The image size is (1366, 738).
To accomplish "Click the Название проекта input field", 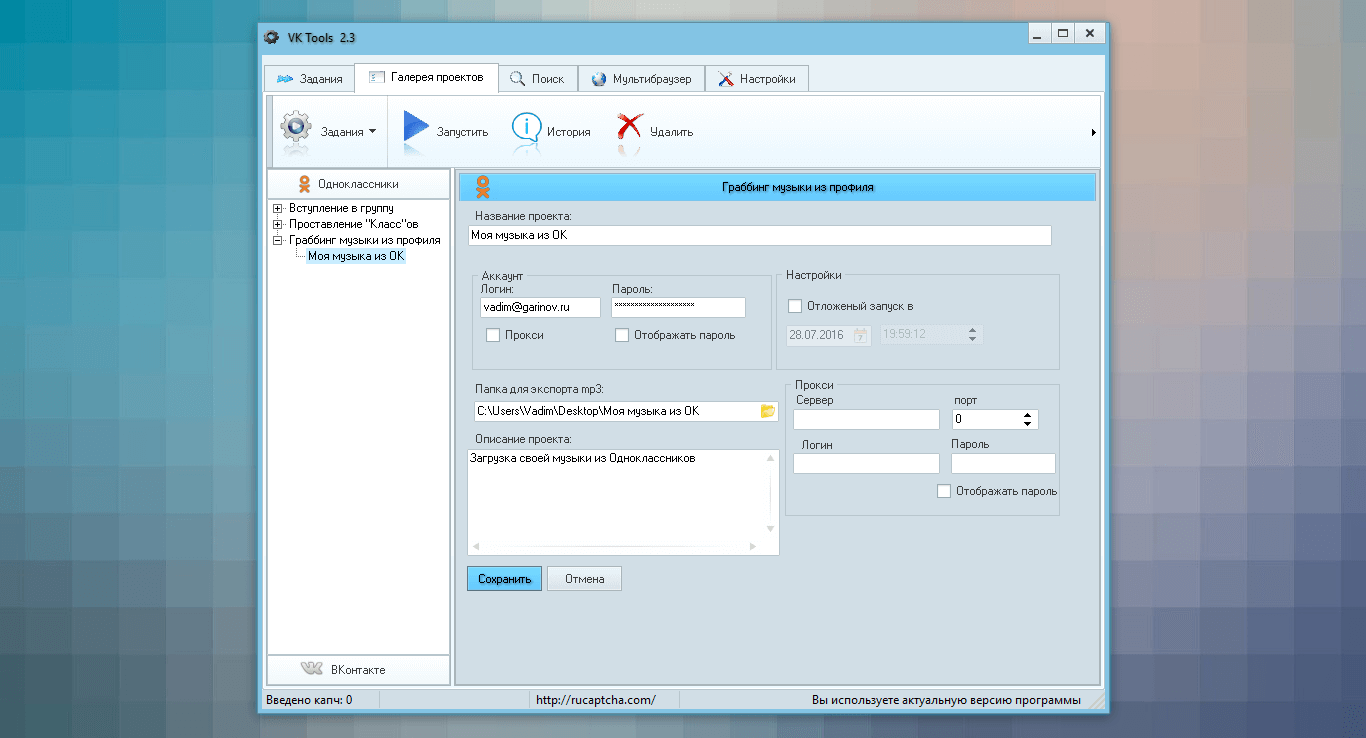I will pos(760,235).
